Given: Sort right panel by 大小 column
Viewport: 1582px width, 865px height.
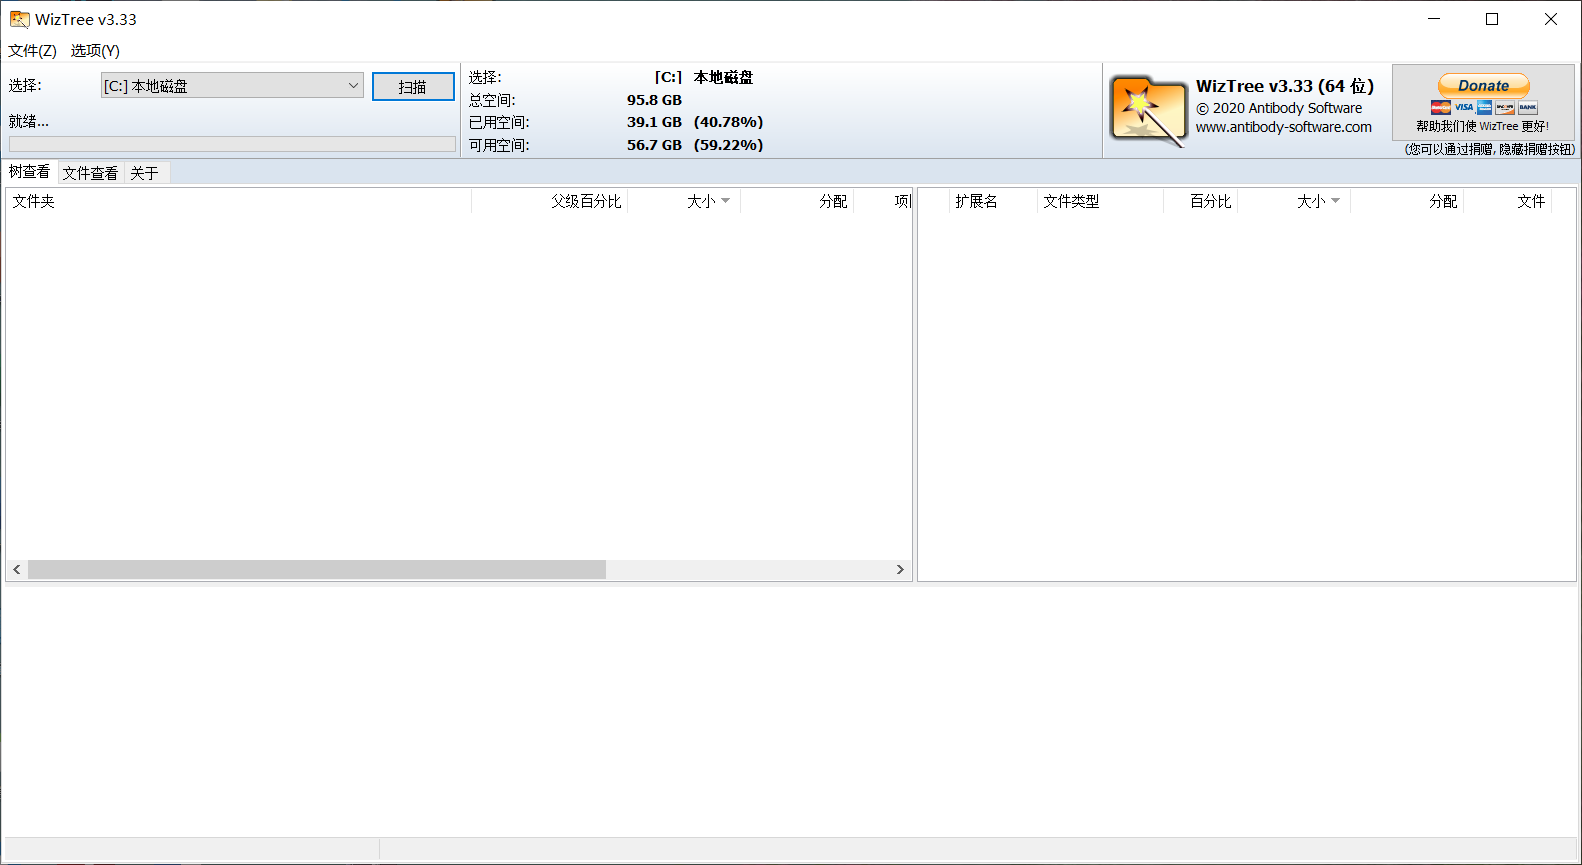Looking at the screenshot, I should [x=1294, y=201].
